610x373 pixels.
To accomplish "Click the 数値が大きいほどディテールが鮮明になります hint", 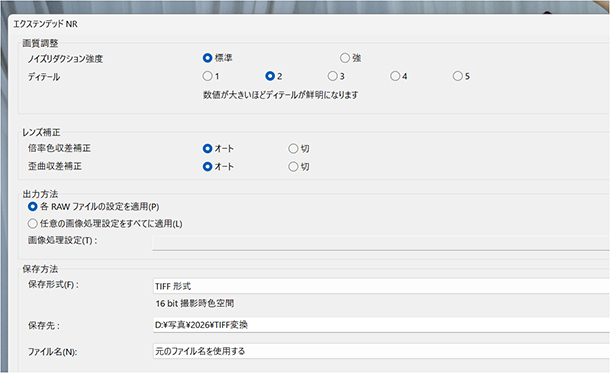I will (x=280, y=95).
